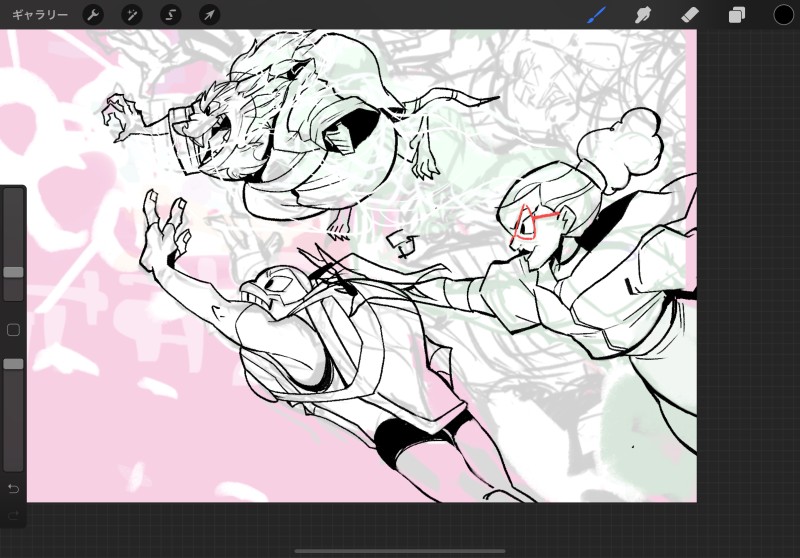The height and width of the screenshot is (558, 800).
Task: Click the brush size slider handle
Action: (13, 272)
